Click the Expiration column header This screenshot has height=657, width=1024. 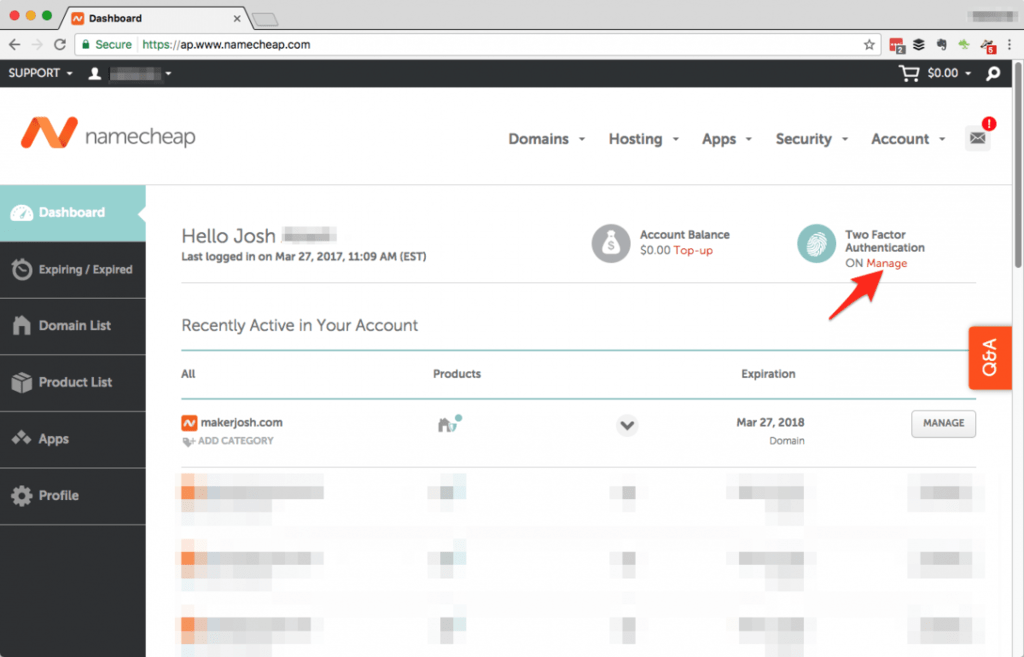(x=768, y=374)
